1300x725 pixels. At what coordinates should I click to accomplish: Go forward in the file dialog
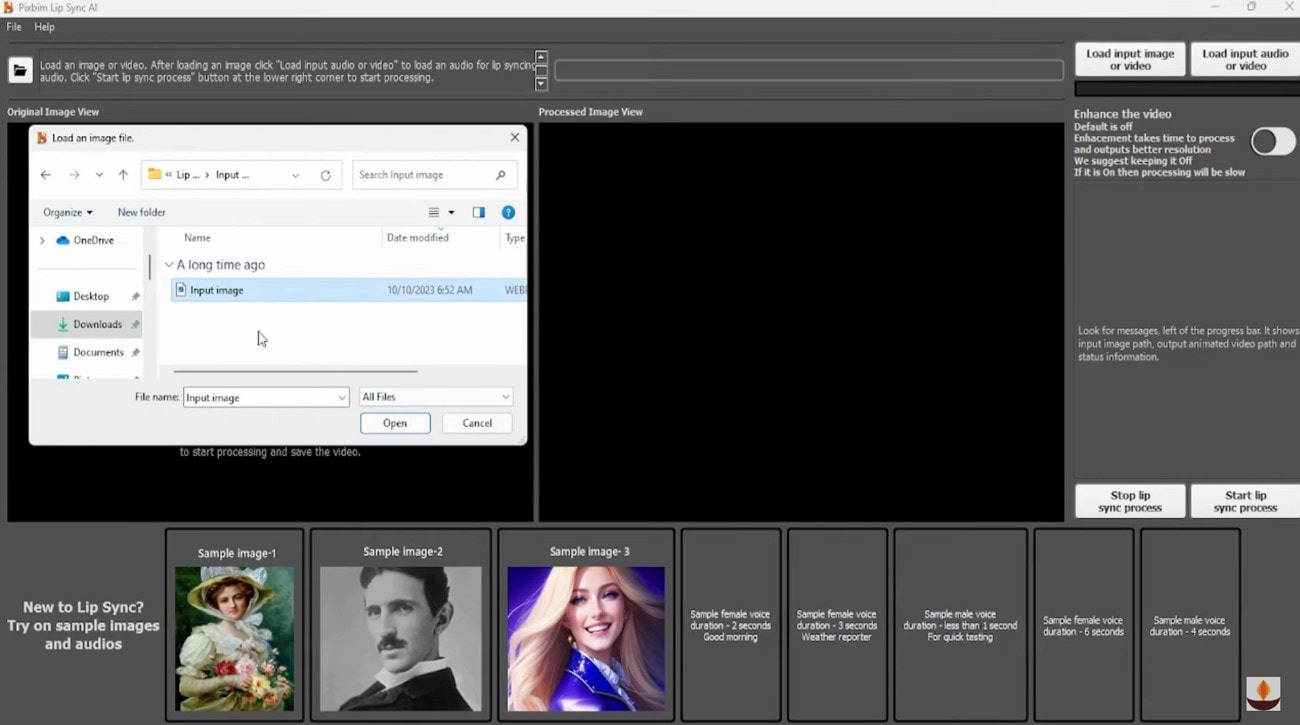pyautogui.click(x=74, y=175)
